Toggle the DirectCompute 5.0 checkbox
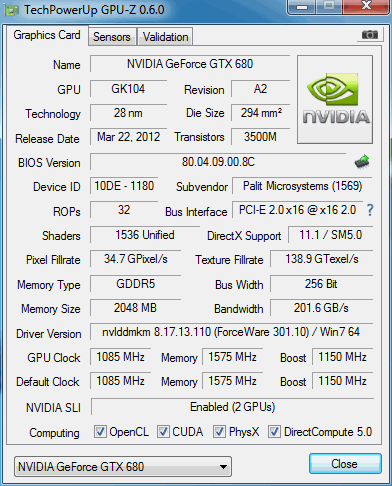 point(274,432)
